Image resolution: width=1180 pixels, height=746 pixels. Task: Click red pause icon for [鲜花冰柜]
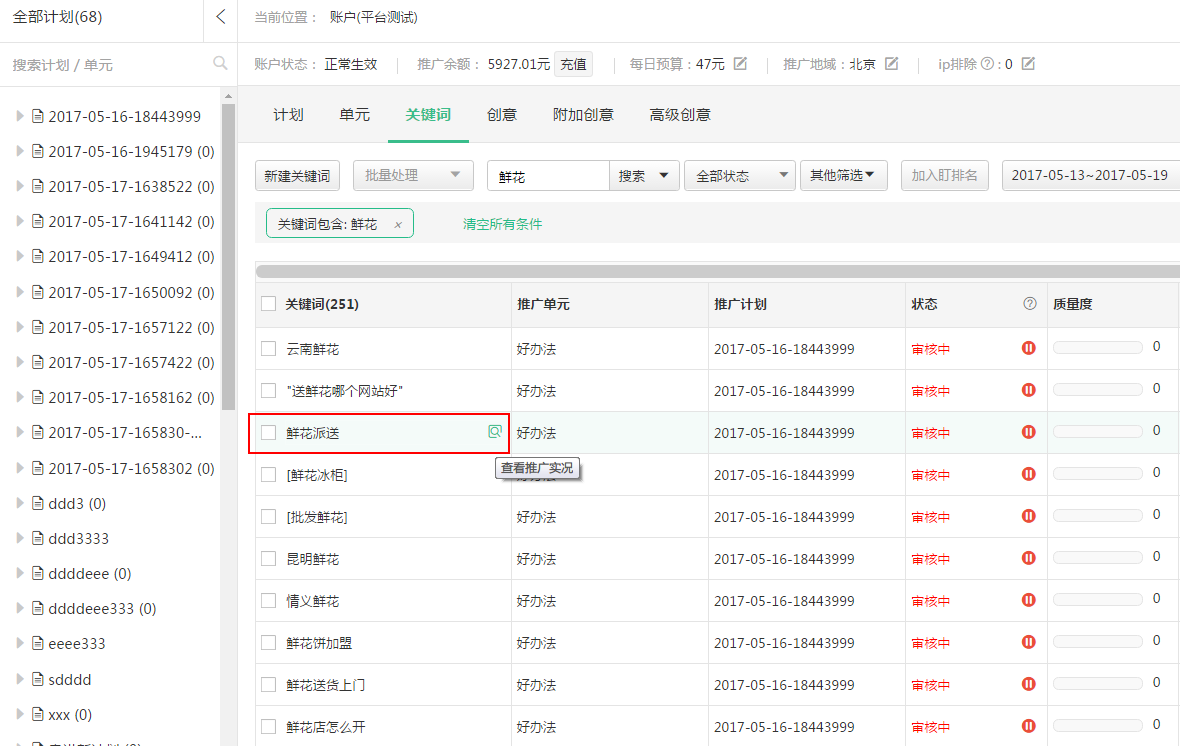(x=1028, y=474)
